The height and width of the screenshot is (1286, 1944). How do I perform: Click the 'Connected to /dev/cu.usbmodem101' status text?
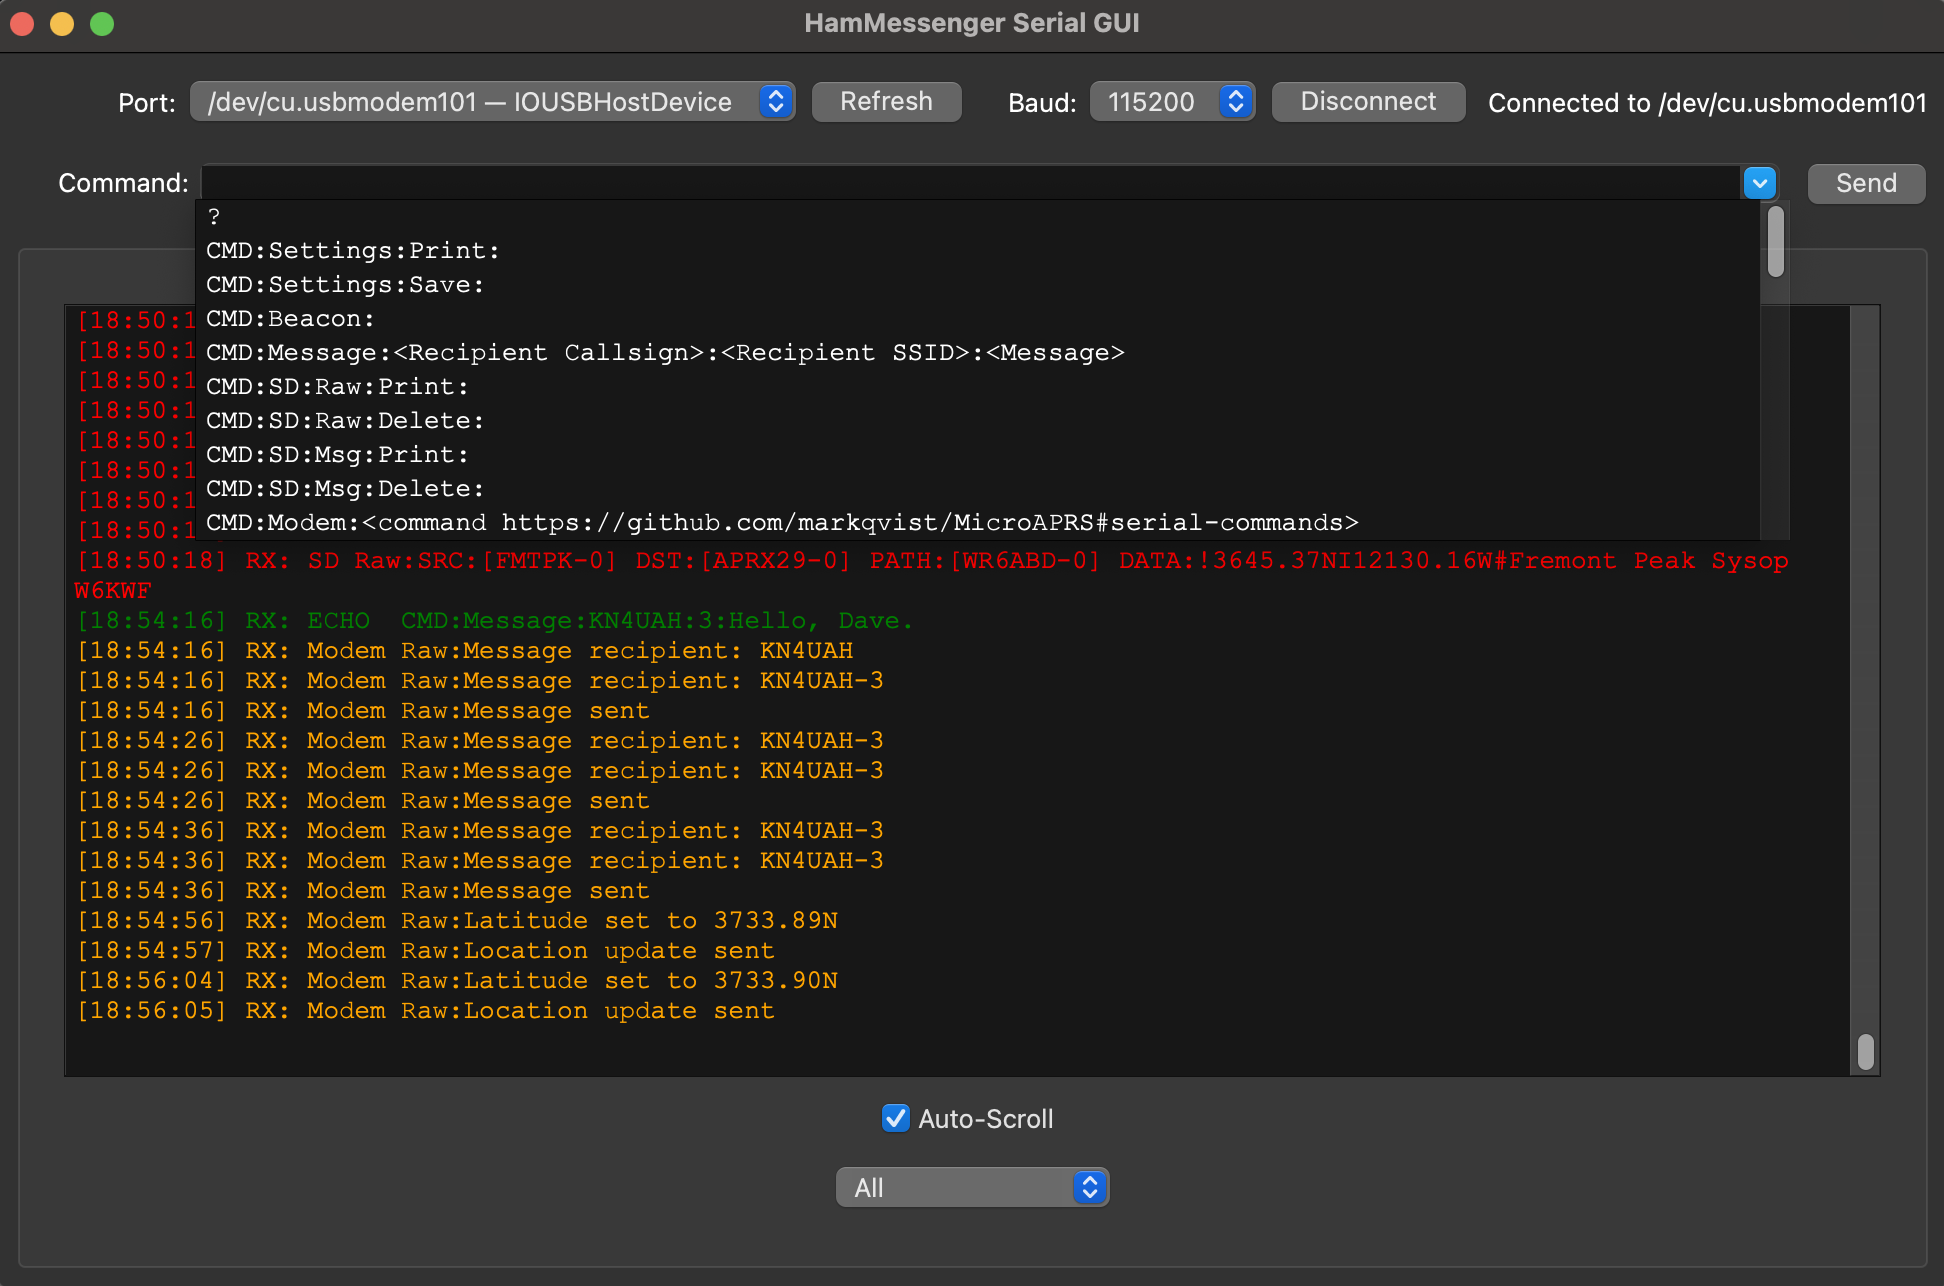tap(1707, 103)
